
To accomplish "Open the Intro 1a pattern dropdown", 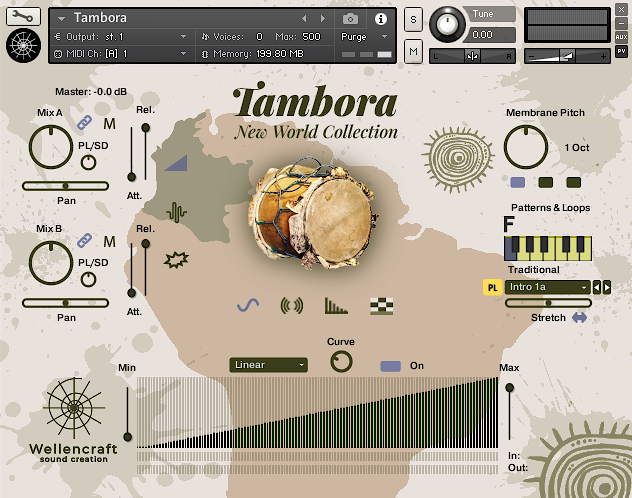I will click(x=547, y=287).
